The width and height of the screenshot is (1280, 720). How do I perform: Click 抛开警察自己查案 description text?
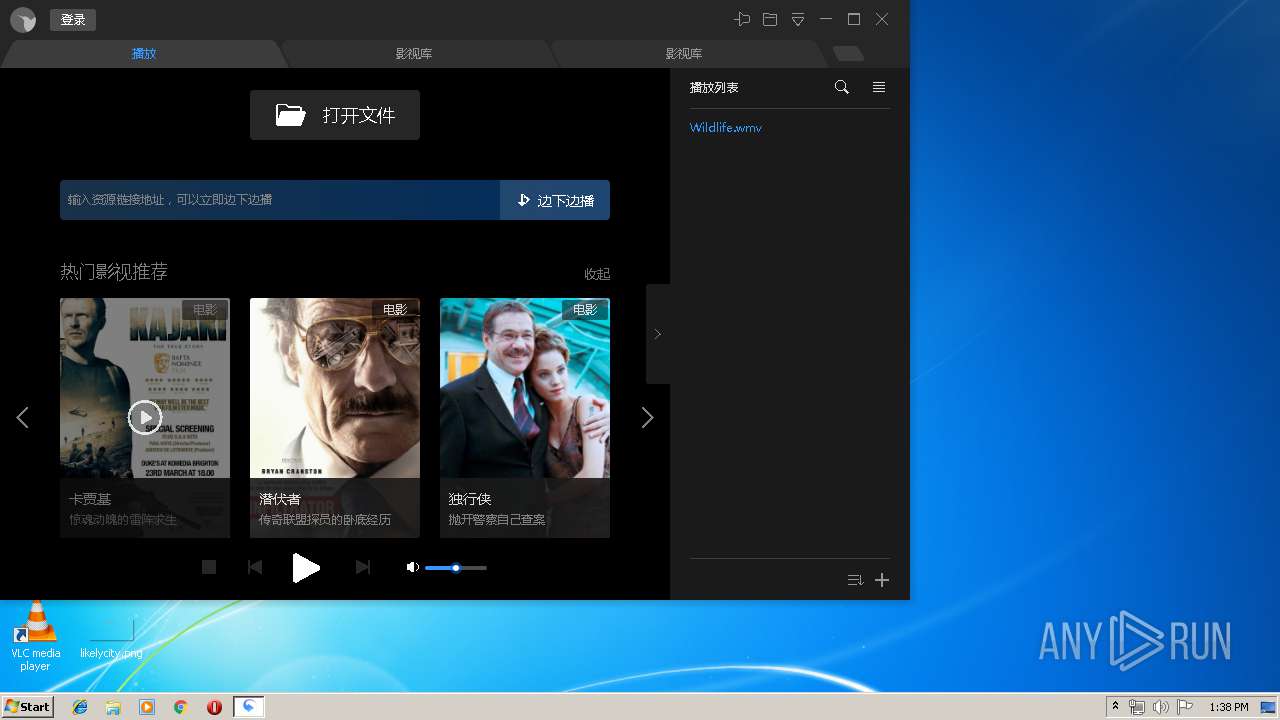click(x=497, y=520)
